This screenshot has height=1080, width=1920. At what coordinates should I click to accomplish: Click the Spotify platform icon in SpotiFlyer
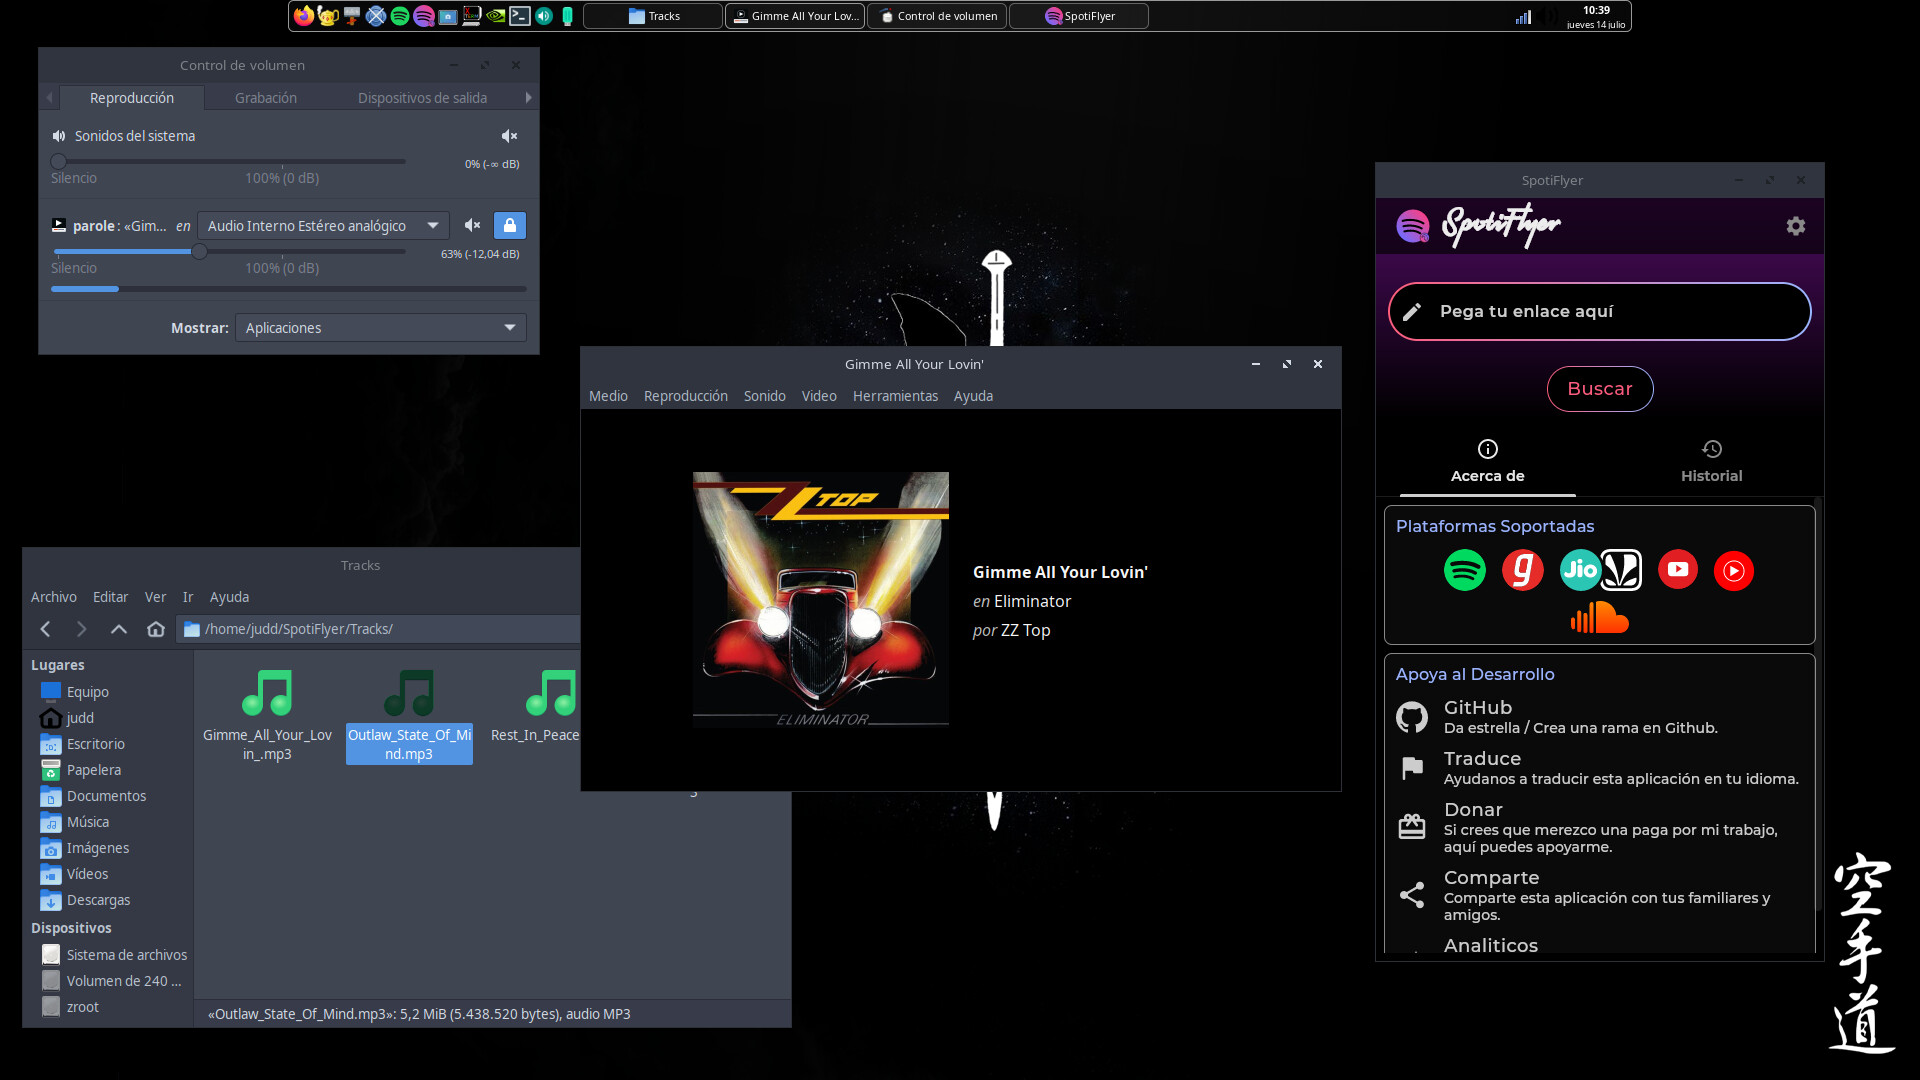pyautogui.click(x=1464, y=570)
